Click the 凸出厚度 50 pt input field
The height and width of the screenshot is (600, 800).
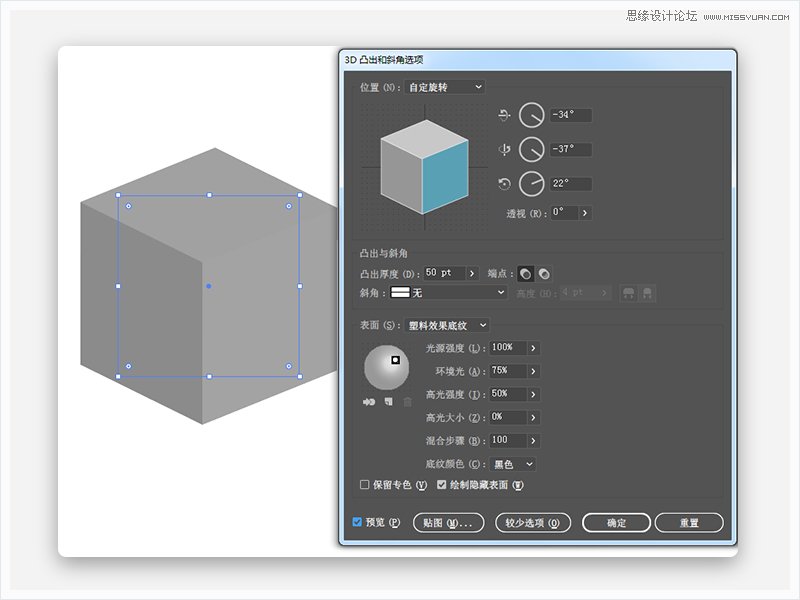[444, 273]
